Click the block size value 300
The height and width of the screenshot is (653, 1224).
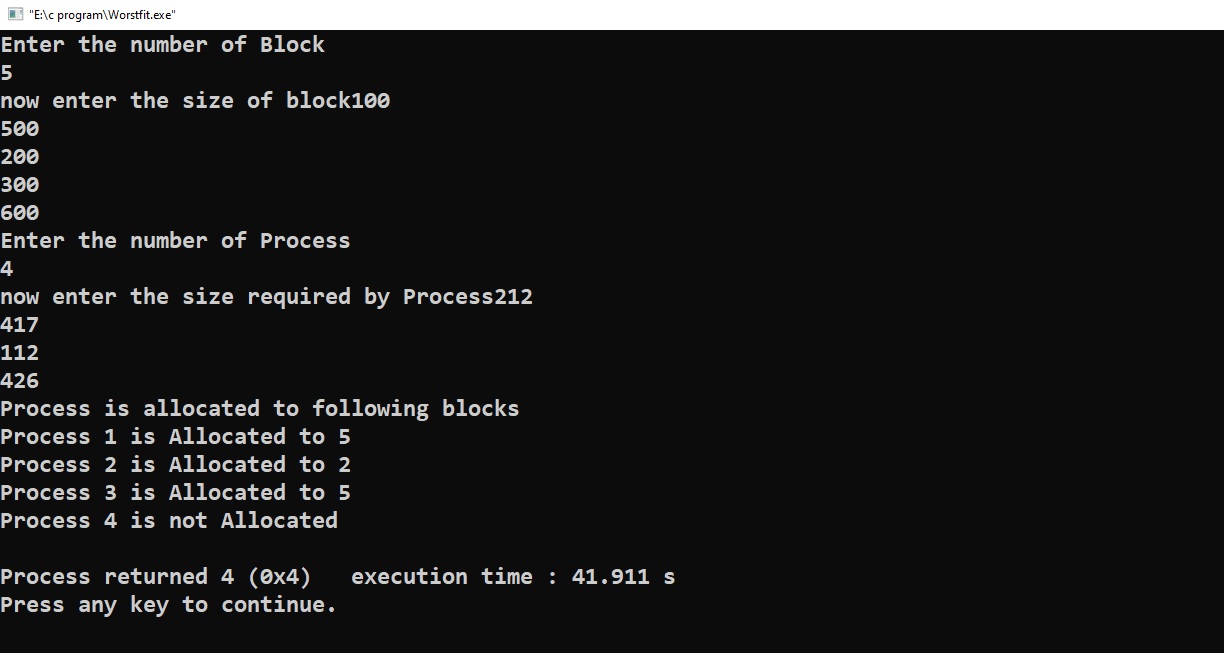(20, 185)
